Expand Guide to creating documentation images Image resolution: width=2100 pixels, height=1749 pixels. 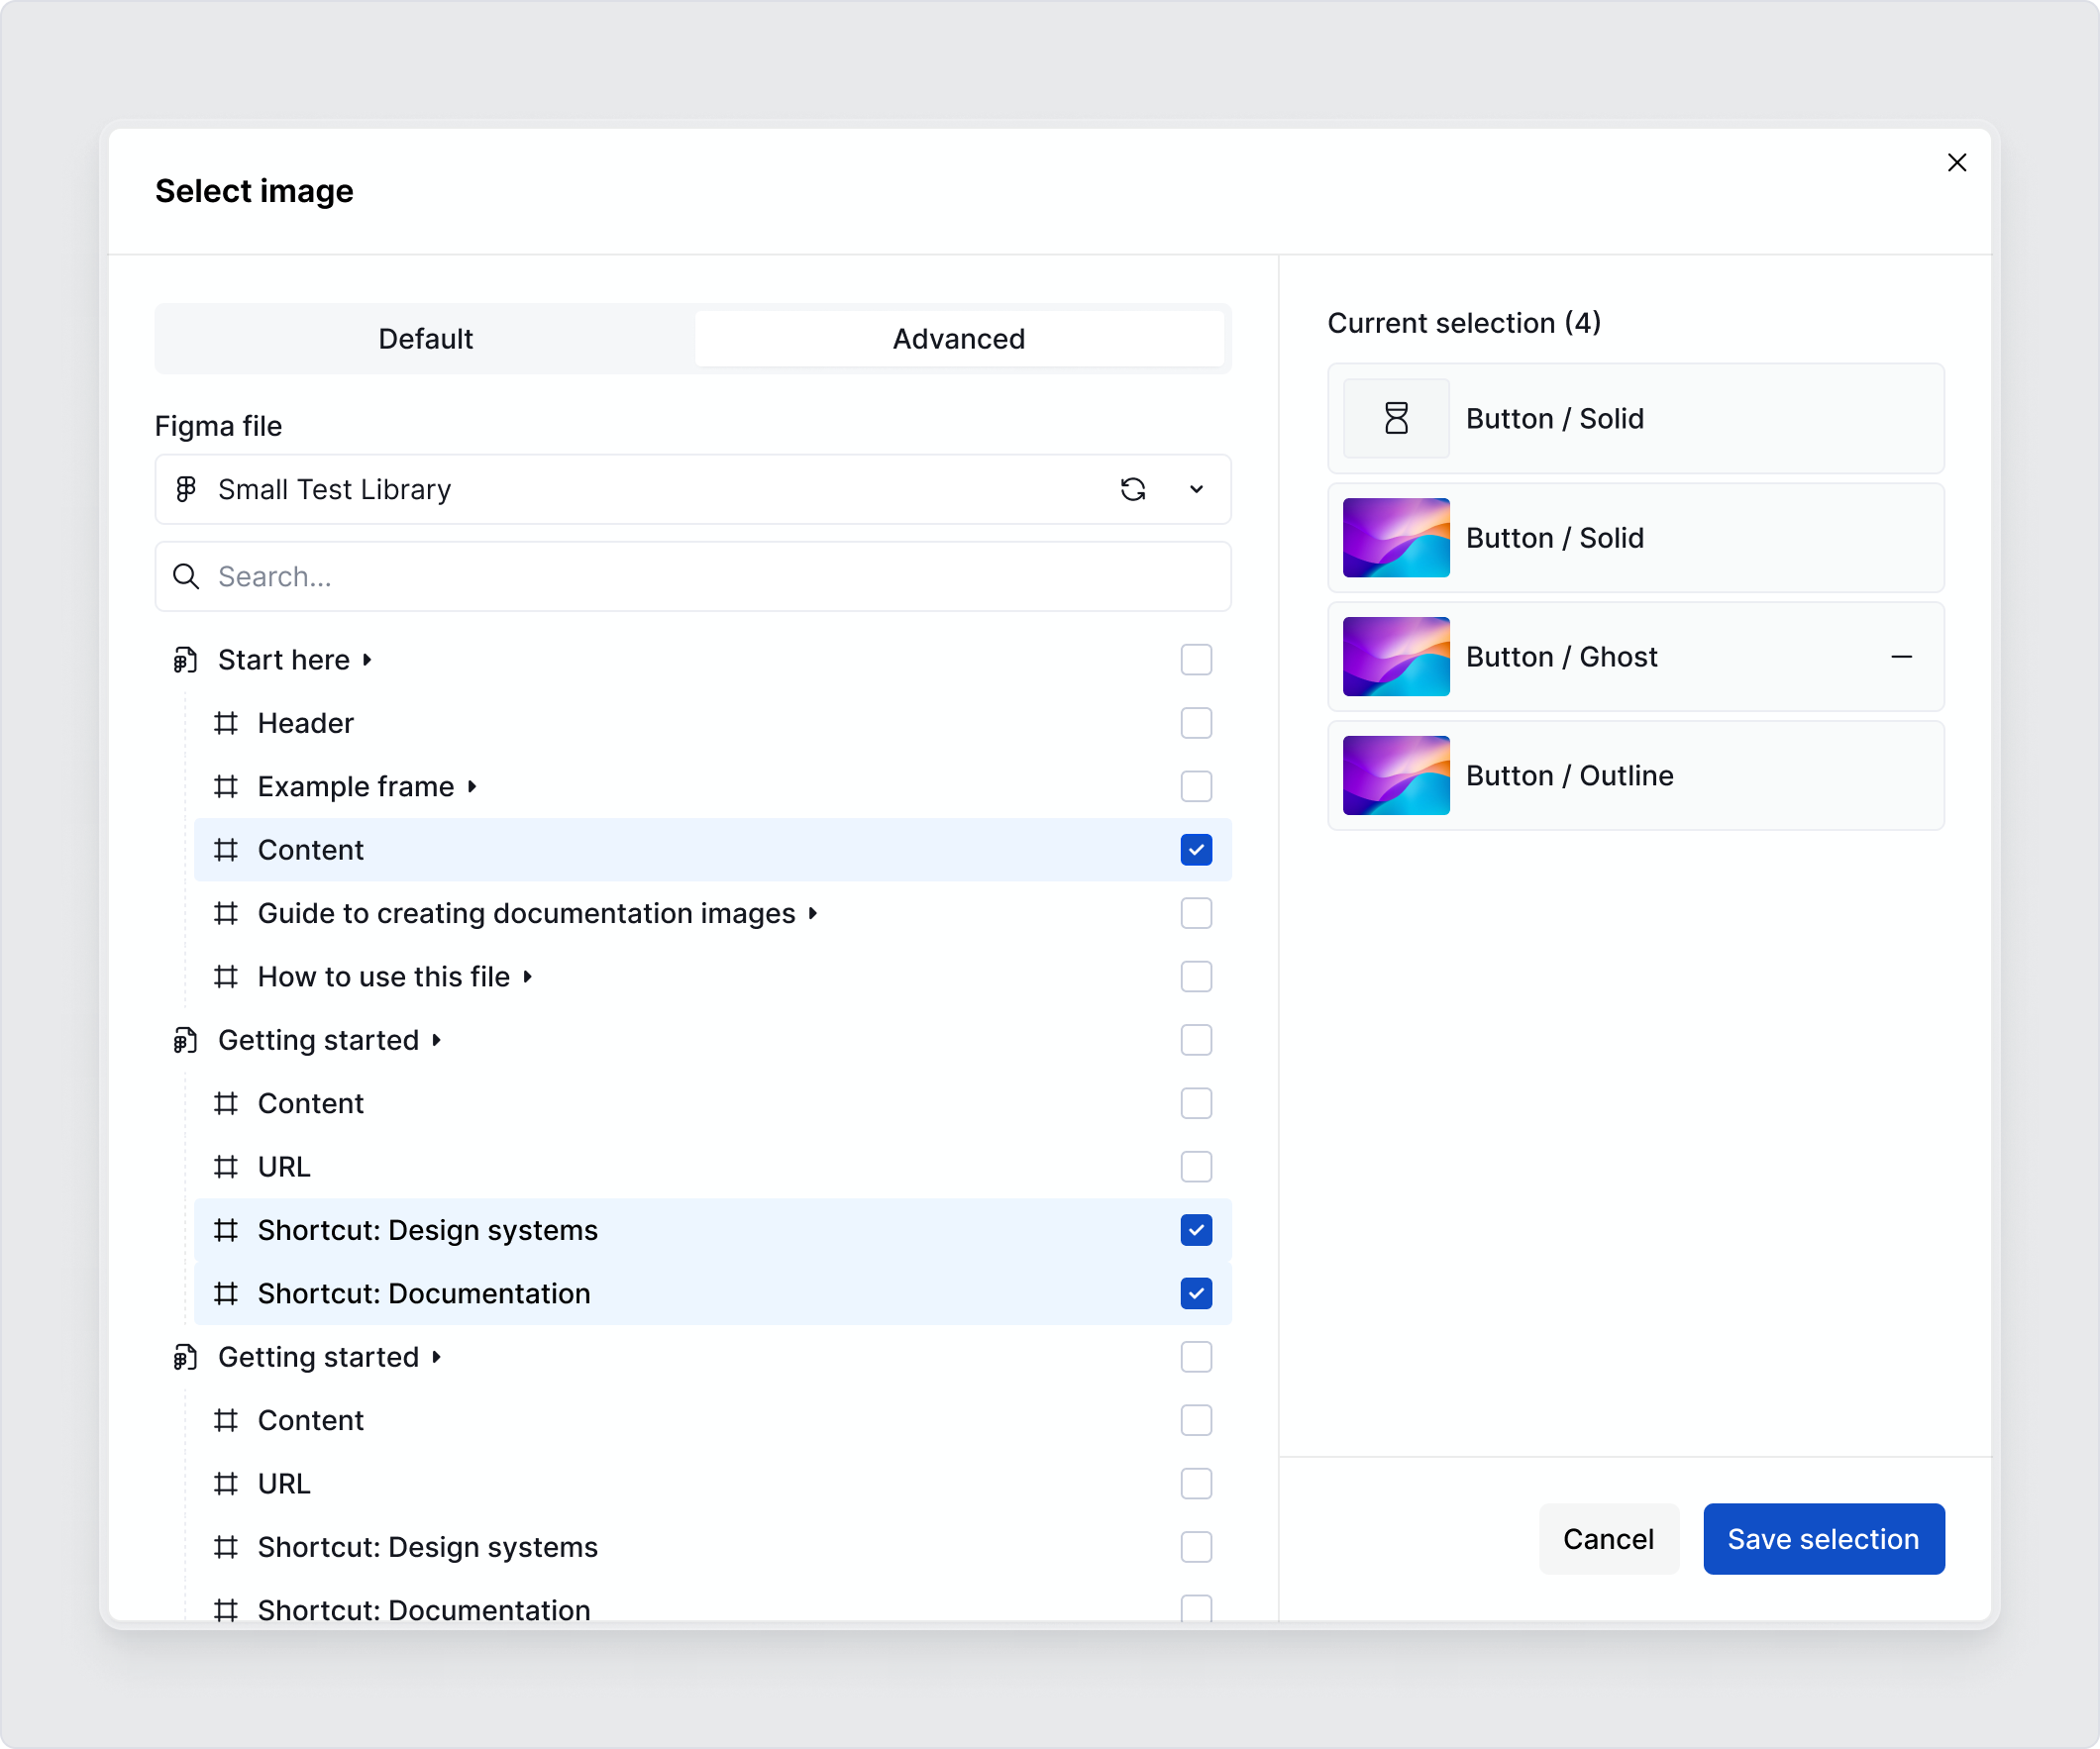pyautogui.click(x=810, y=913)
